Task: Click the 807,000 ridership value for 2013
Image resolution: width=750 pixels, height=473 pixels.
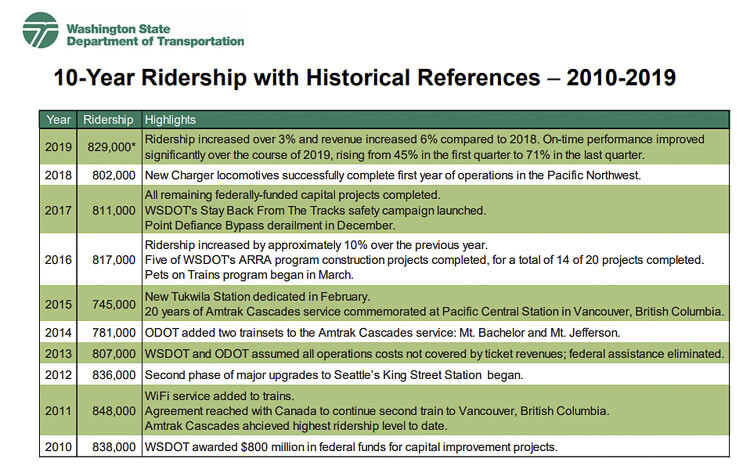Action: (108, 354)
